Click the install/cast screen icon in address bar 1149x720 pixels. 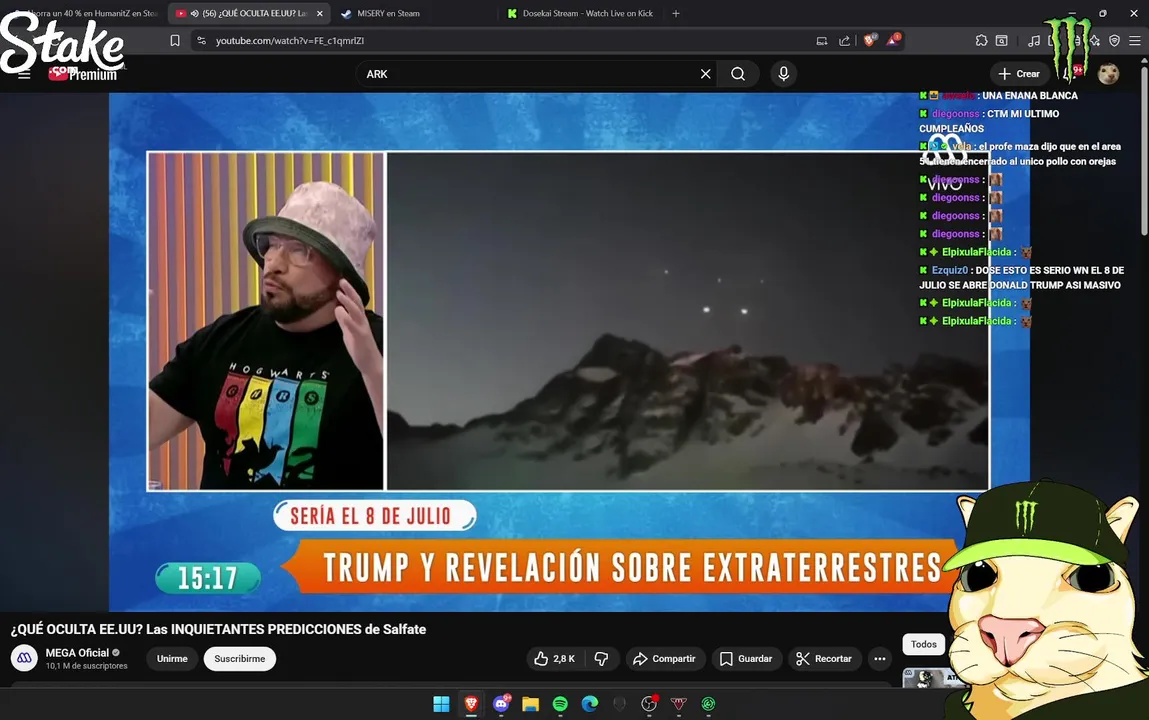point(821,41)
